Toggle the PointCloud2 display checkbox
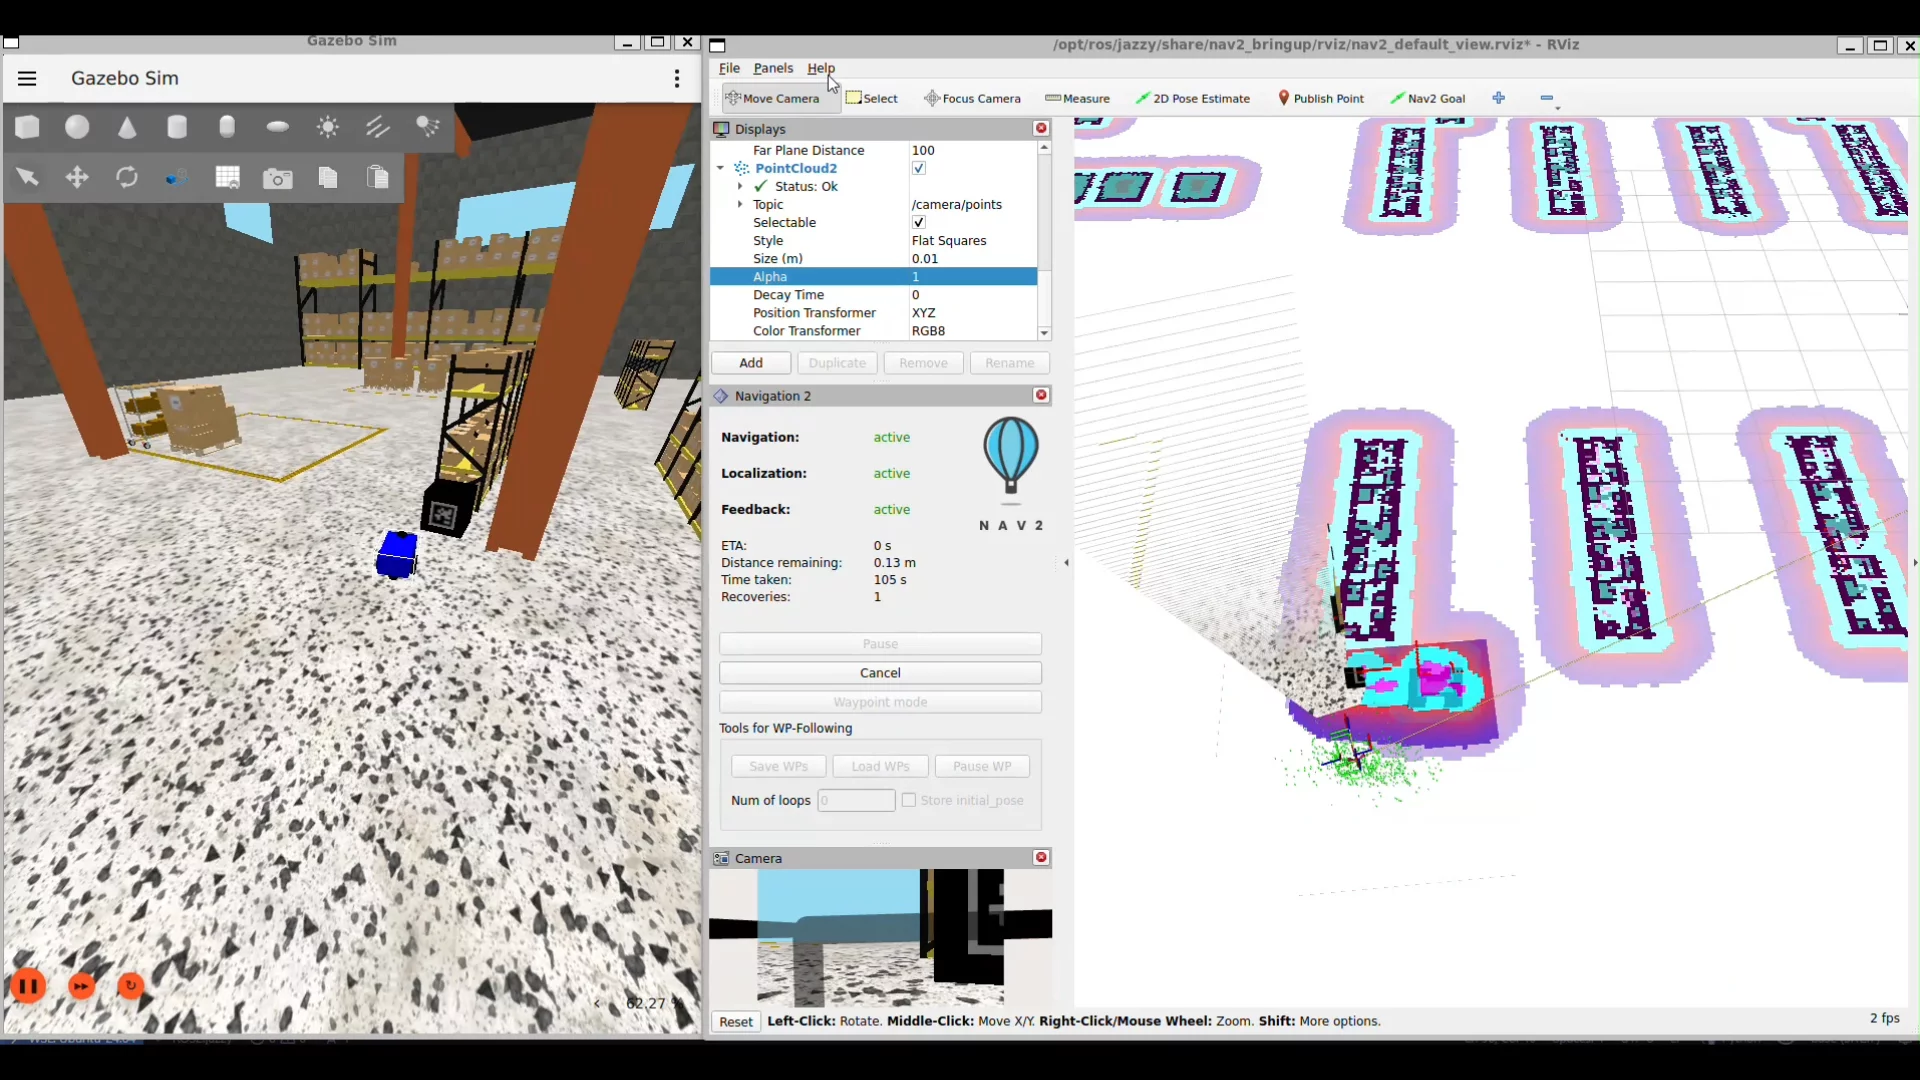 (918, 168)
